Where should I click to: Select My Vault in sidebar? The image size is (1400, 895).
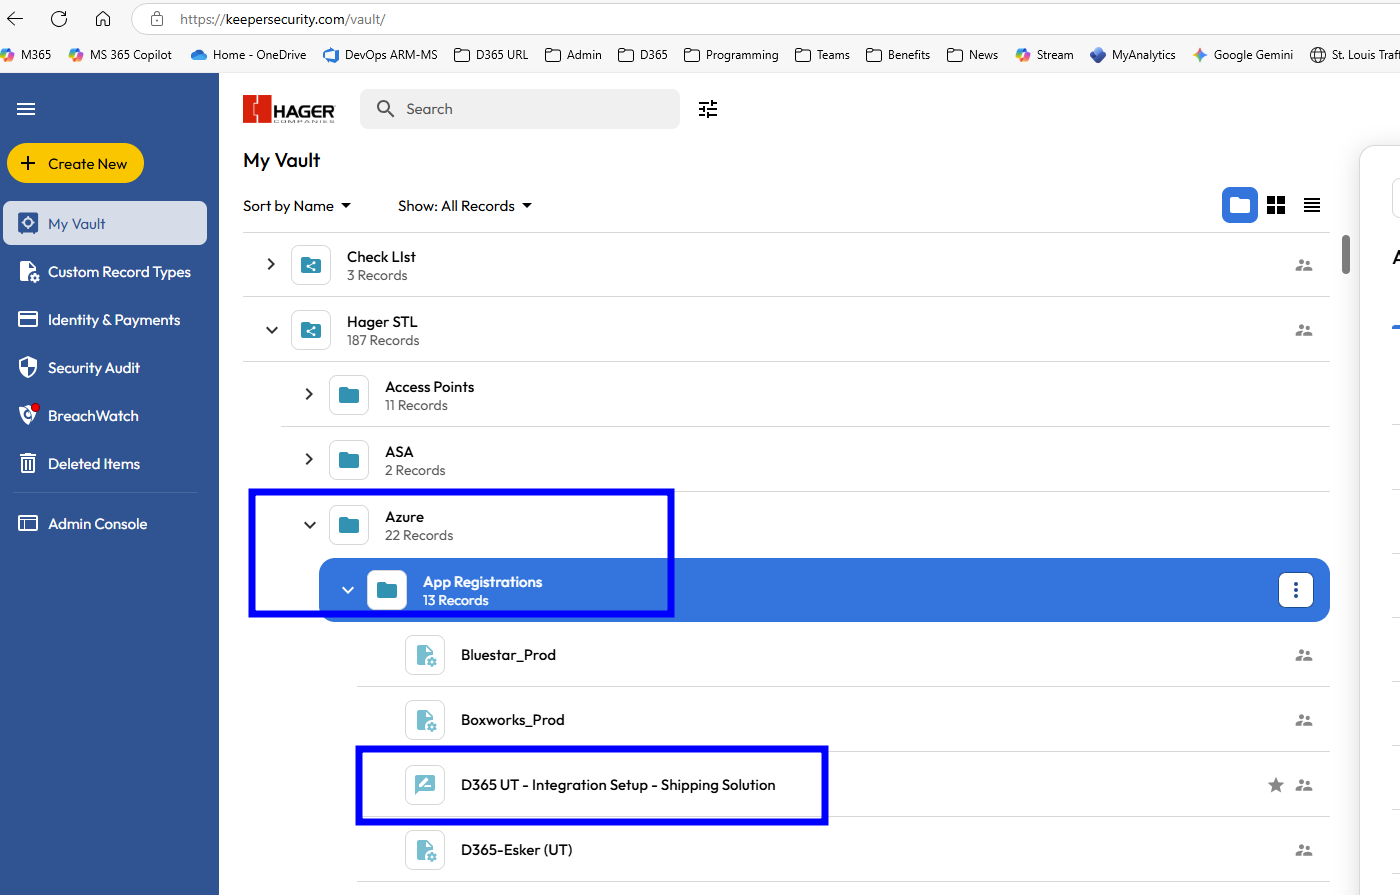point(105,223)
